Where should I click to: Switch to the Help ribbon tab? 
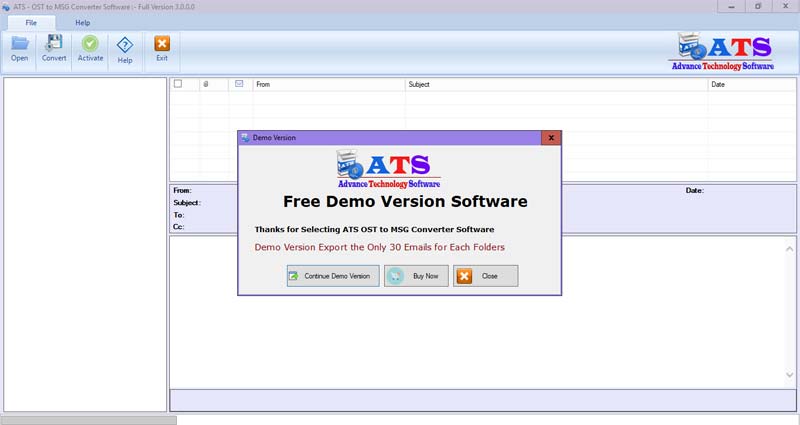(83, 22)
